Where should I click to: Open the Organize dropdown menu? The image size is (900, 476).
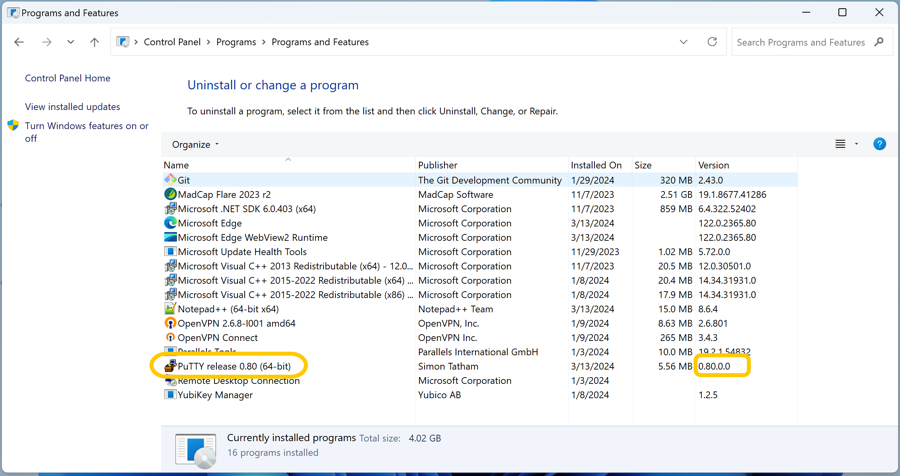coord(195,144)
